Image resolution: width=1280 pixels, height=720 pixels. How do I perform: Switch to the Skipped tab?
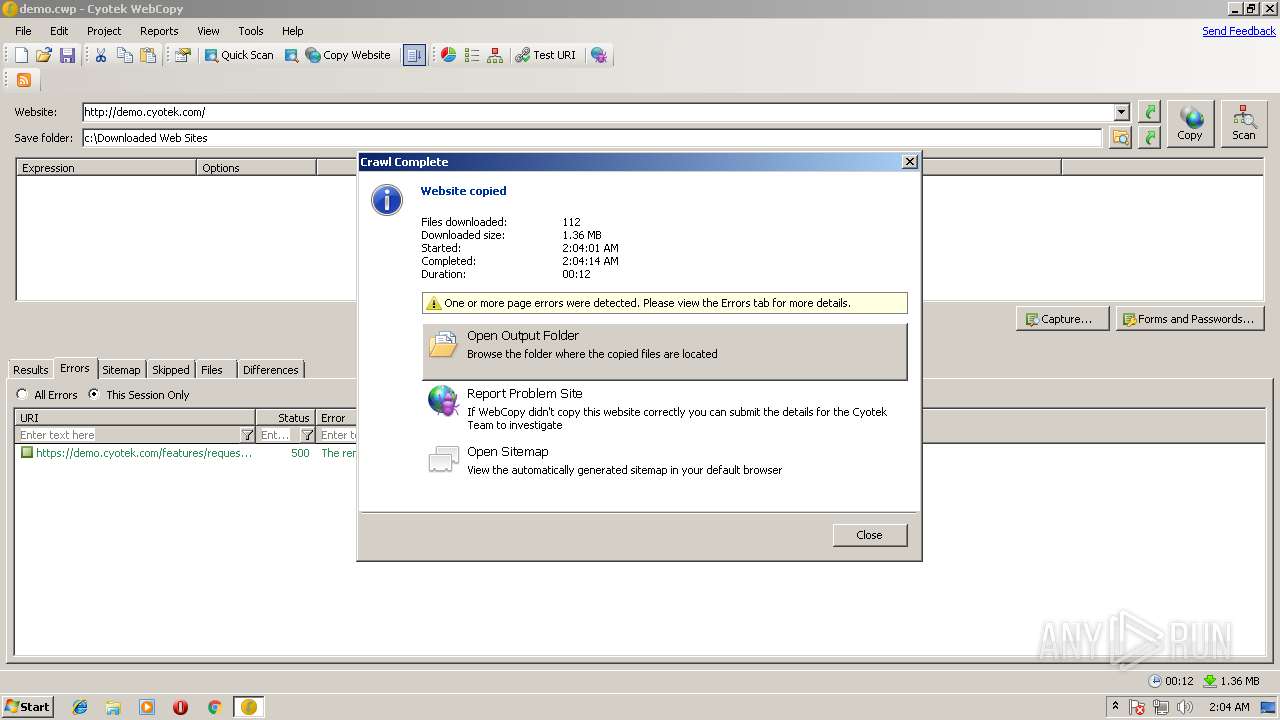170,370
